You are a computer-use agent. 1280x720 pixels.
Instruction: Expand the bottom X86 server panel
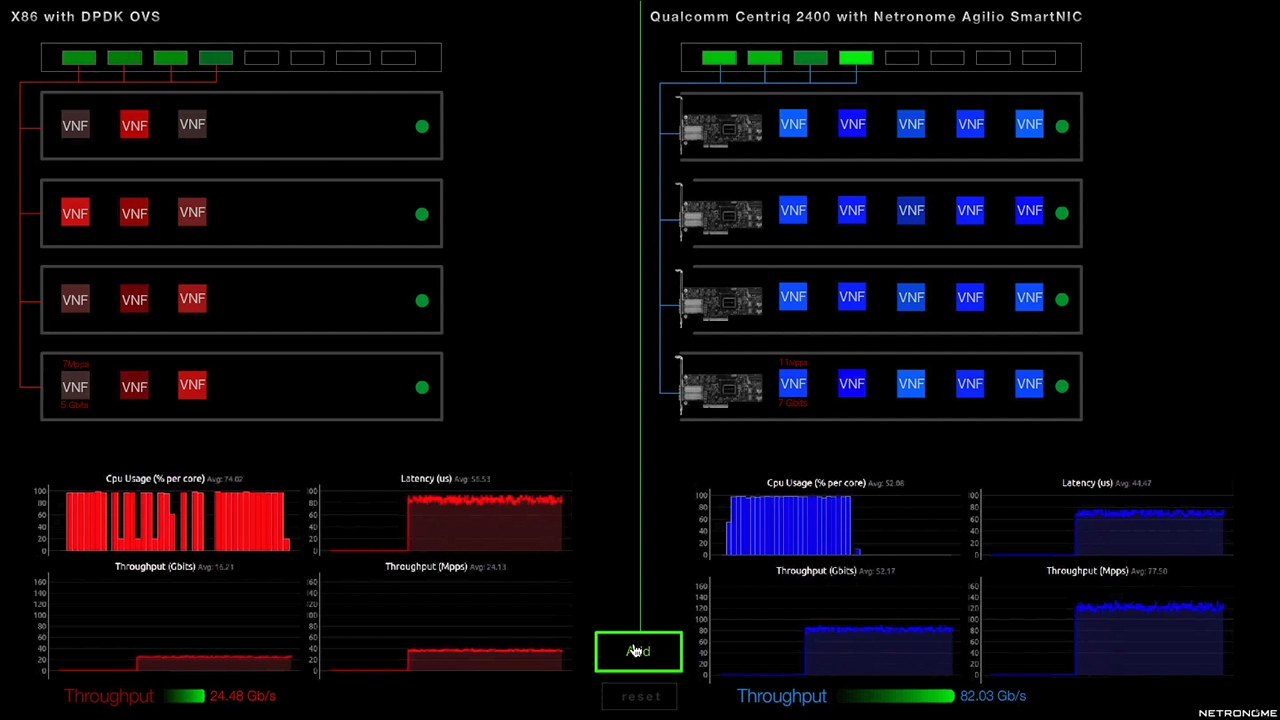[x=300, y=386]
